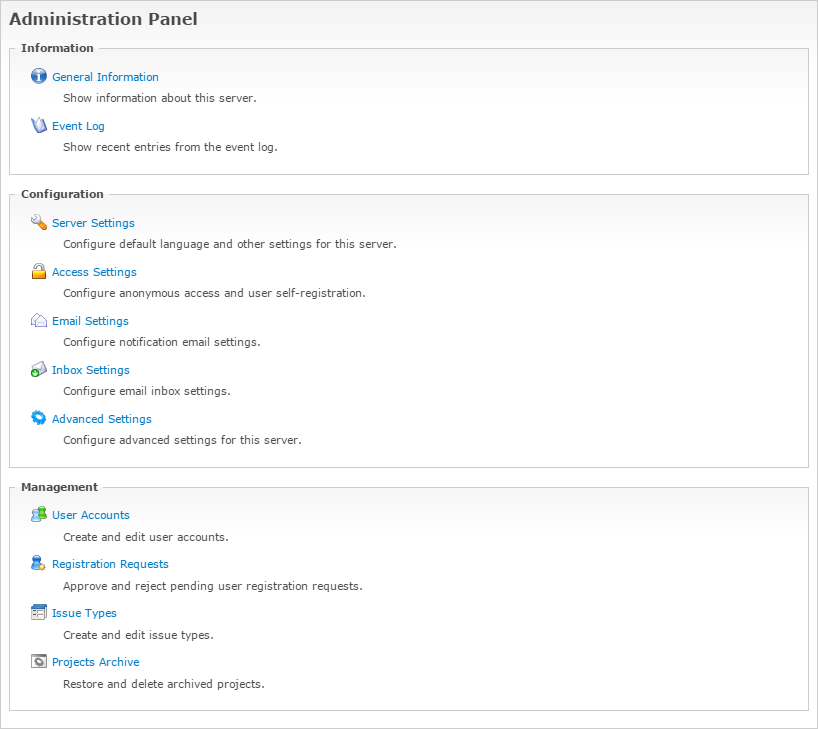Click the Inbox Settings envelope icon
The width and height of the screenshot is (818, 729).
tap(39, 369)
